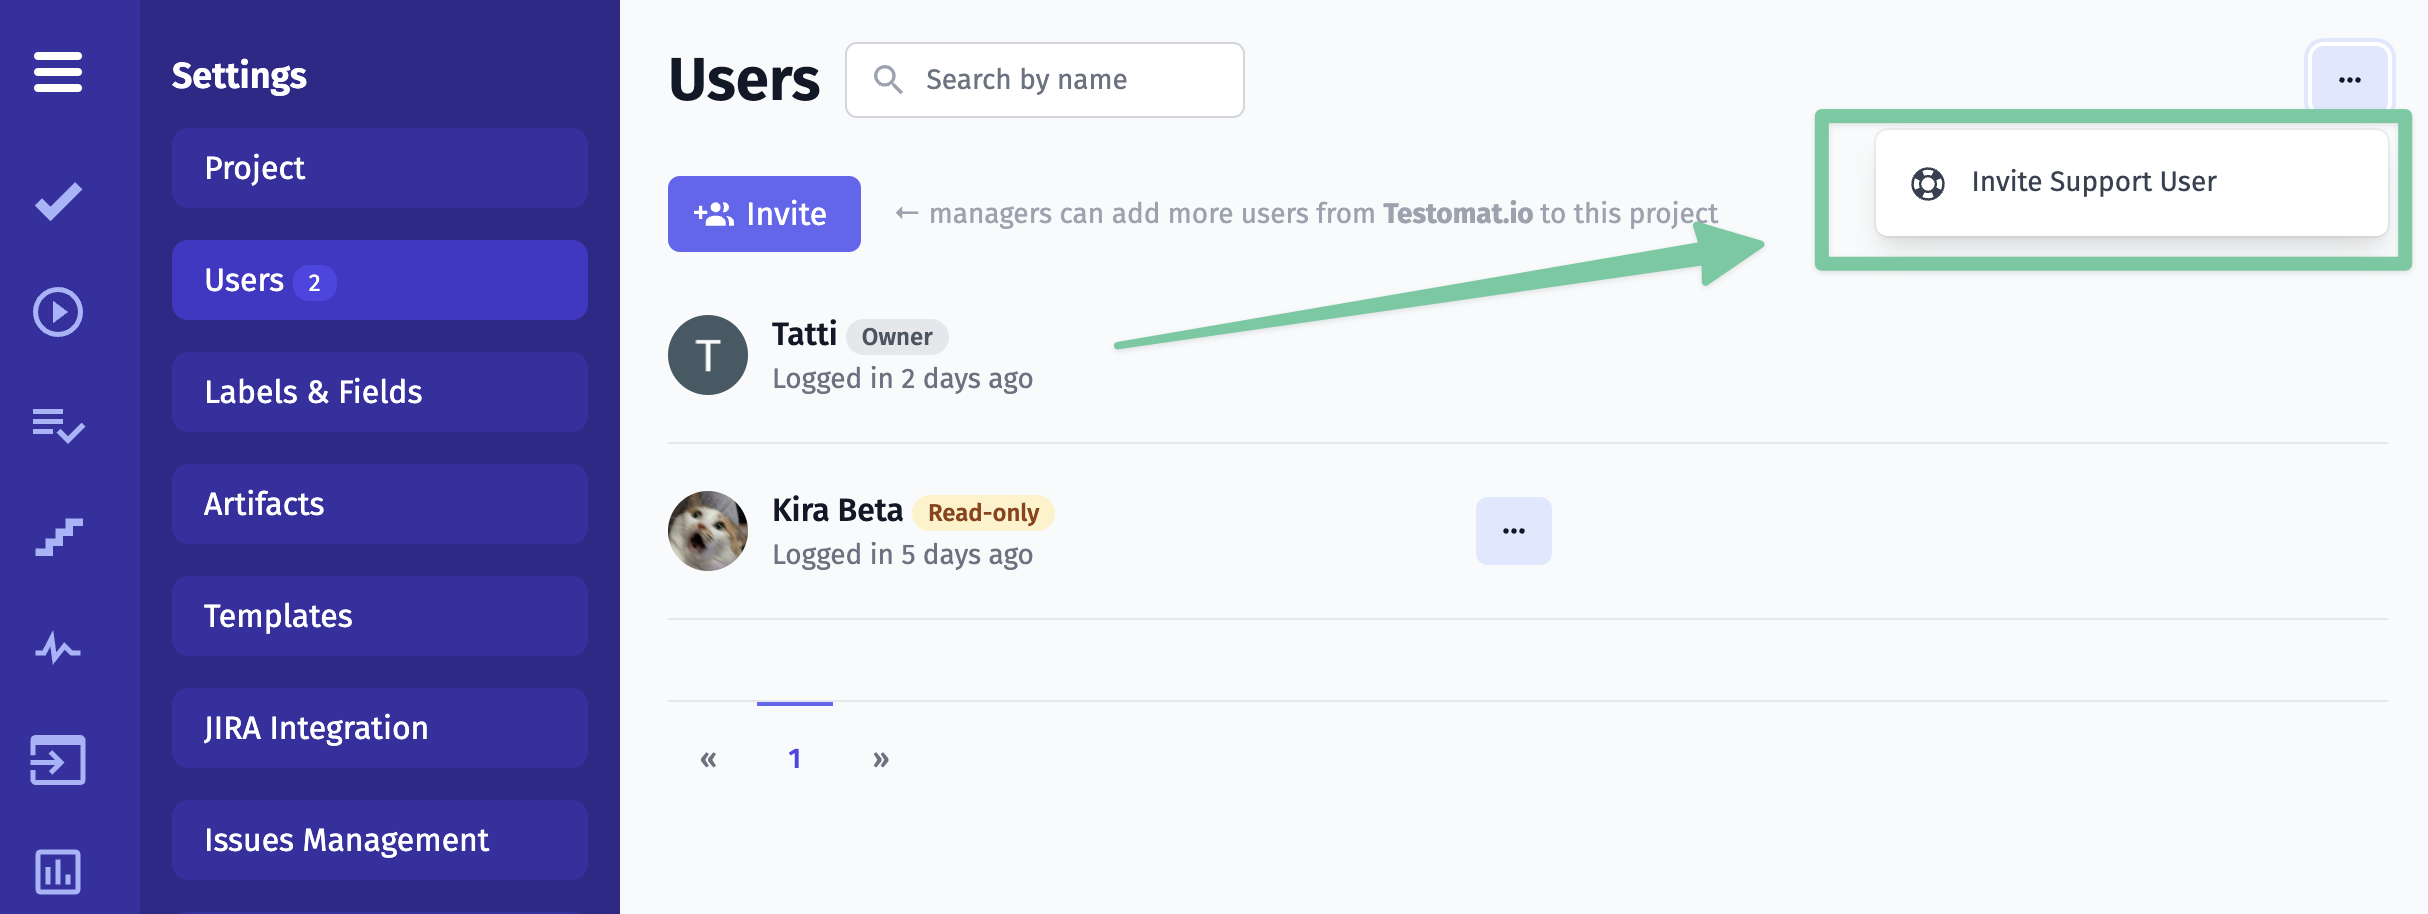Go to previous page of users

[x=709, y=759]
